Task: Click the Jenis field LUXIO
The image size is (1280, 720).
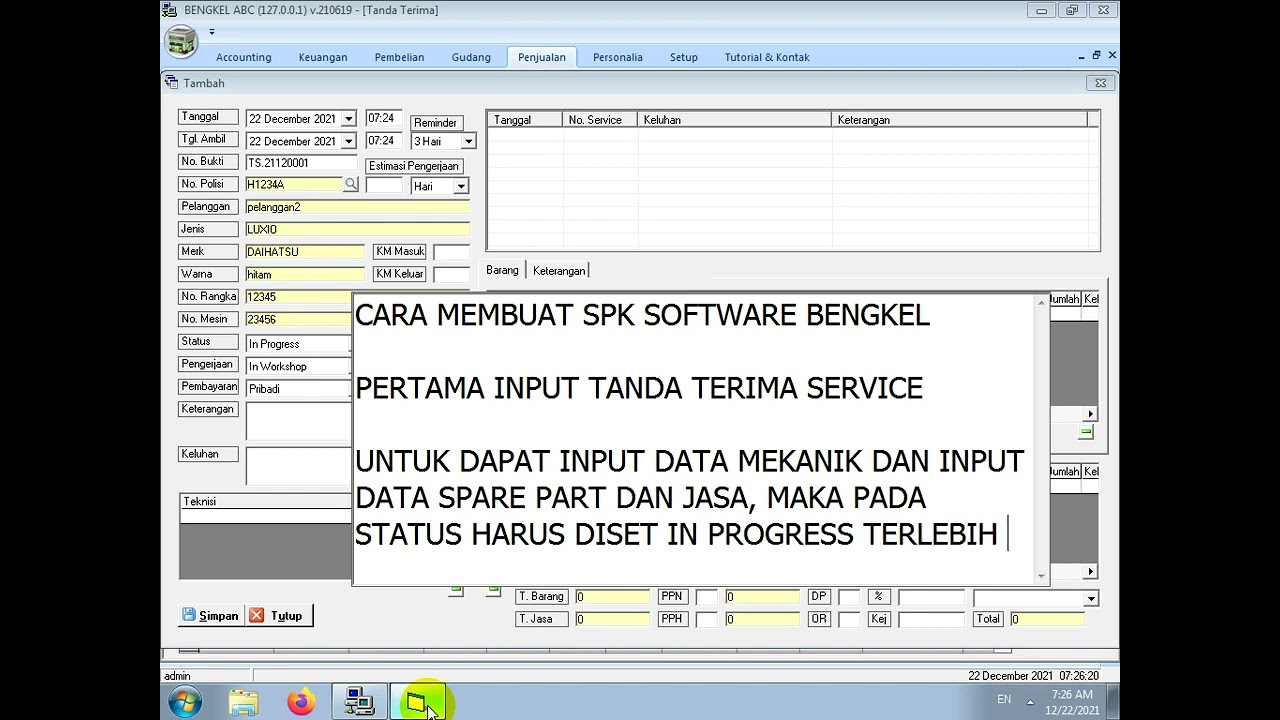Action: coord(357,229)
